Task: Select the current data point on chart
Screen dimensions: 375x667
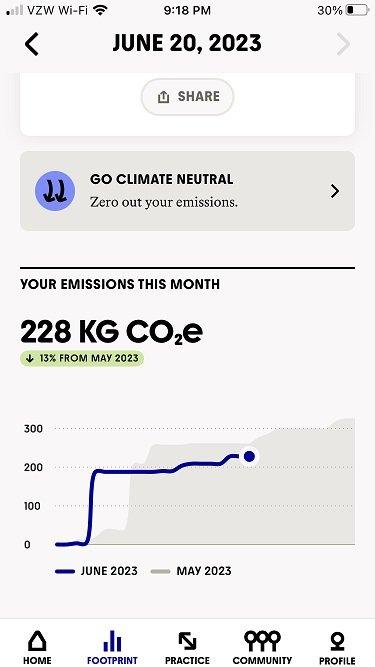Action: click(249, 456)
